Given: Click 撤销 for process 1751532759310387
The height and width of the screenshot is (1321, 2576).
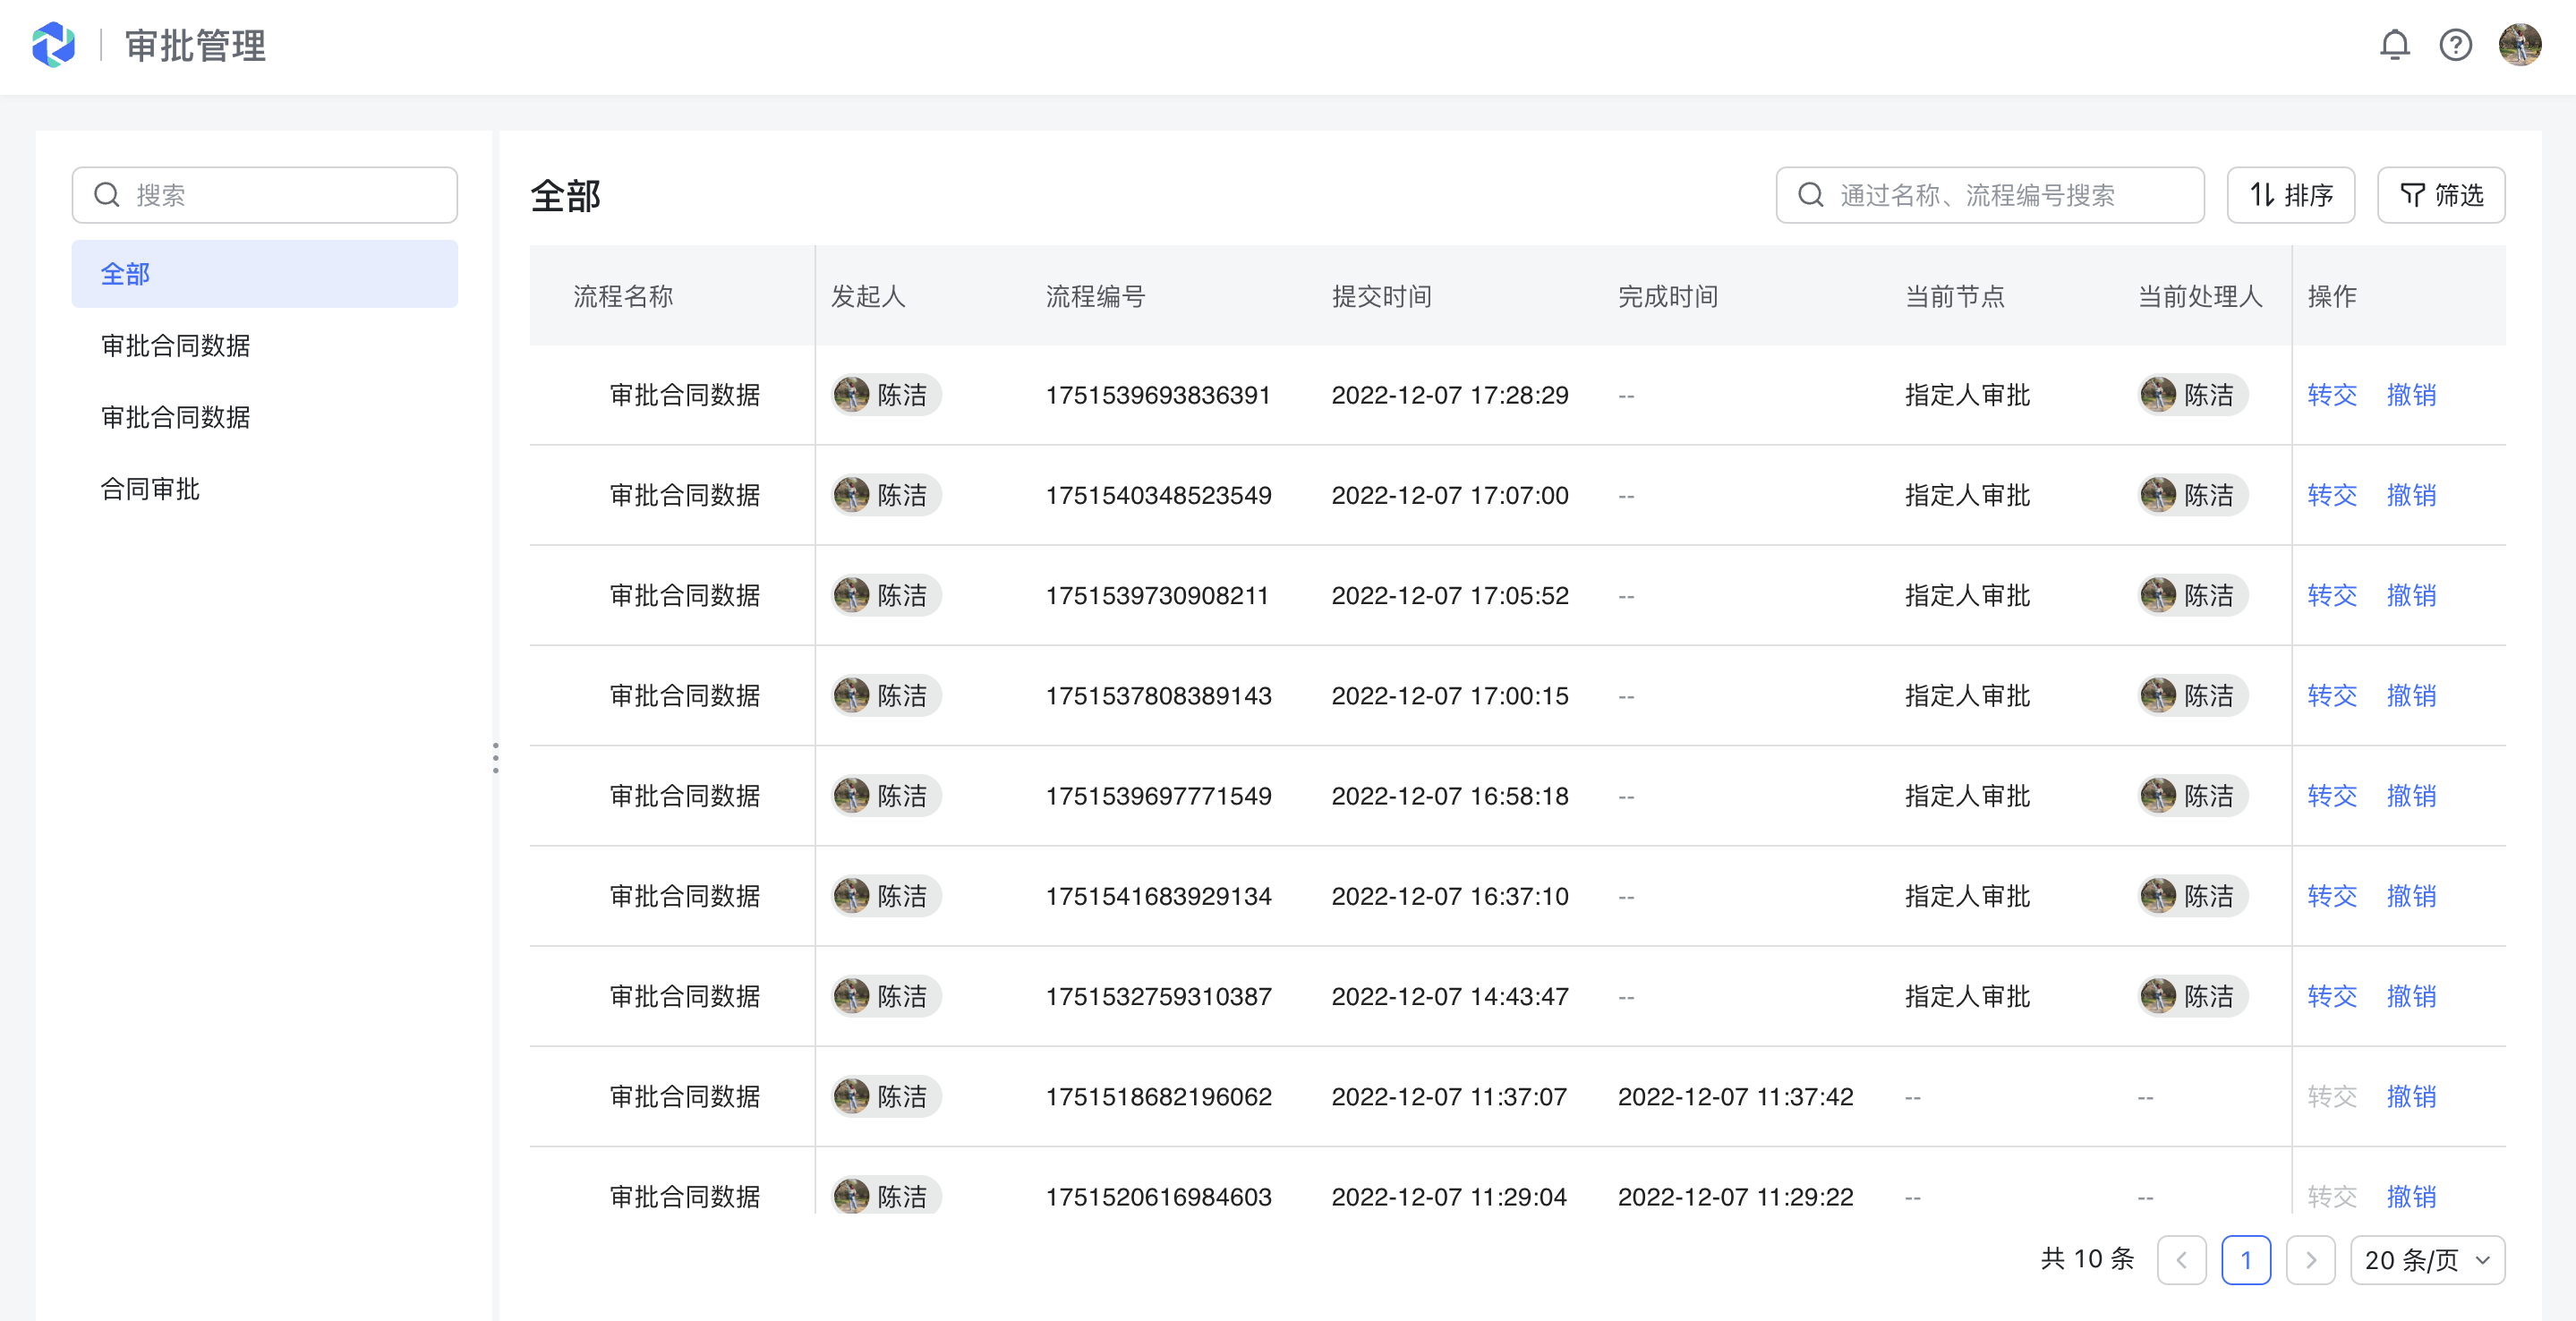Looking at the screenshot, I should coord(2411,996).
